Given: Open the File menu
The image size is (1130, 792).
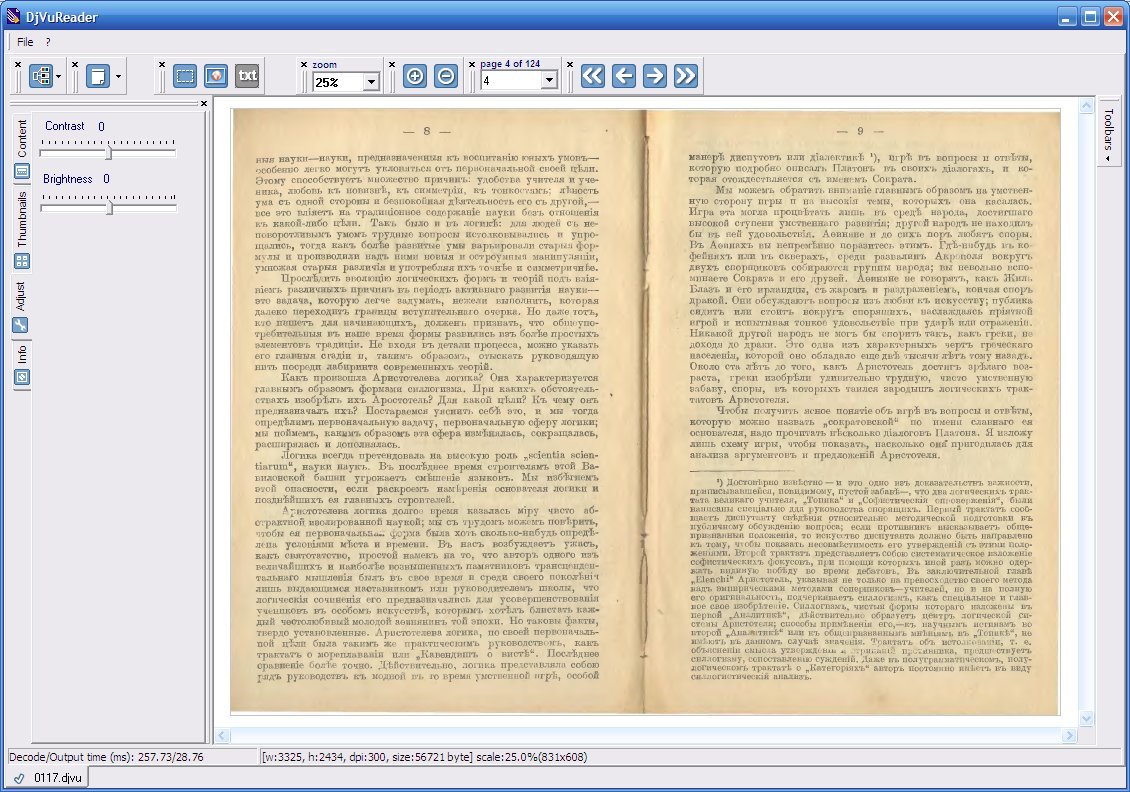Looking at the screenshot, I should click(x=25, y=42).
